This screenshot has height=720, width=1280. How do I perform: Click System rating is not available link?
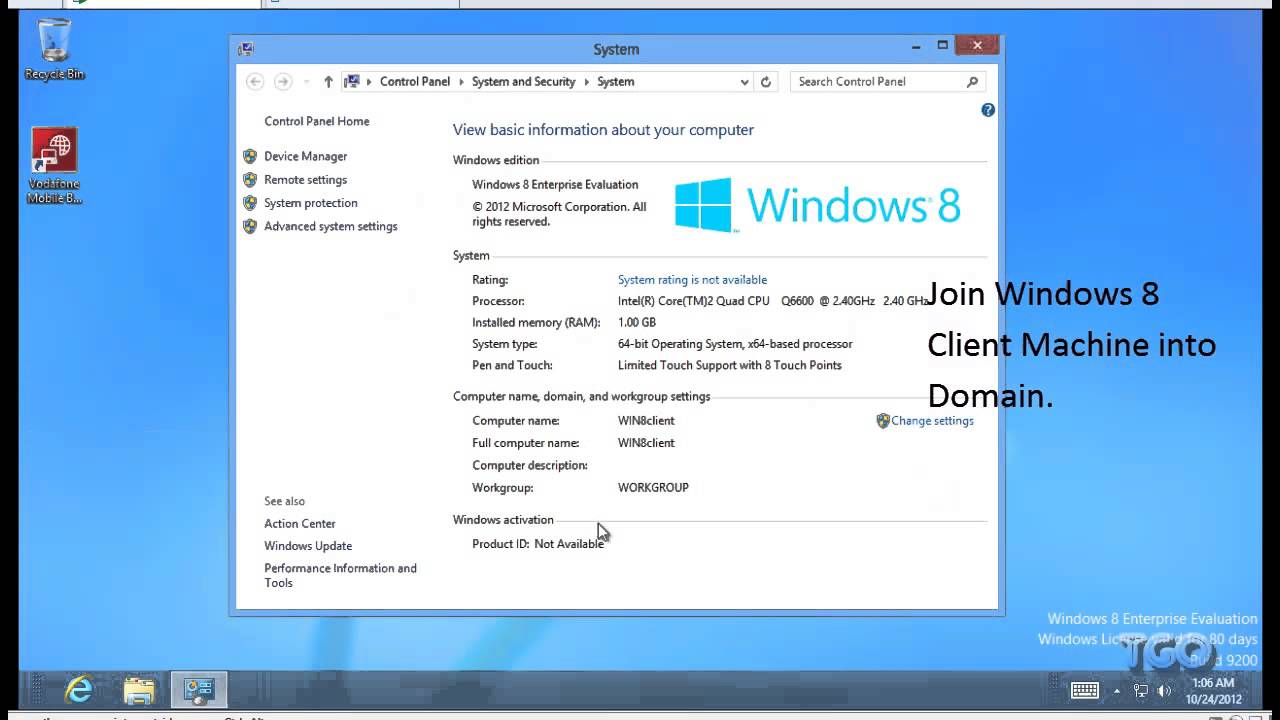point(692,280)
